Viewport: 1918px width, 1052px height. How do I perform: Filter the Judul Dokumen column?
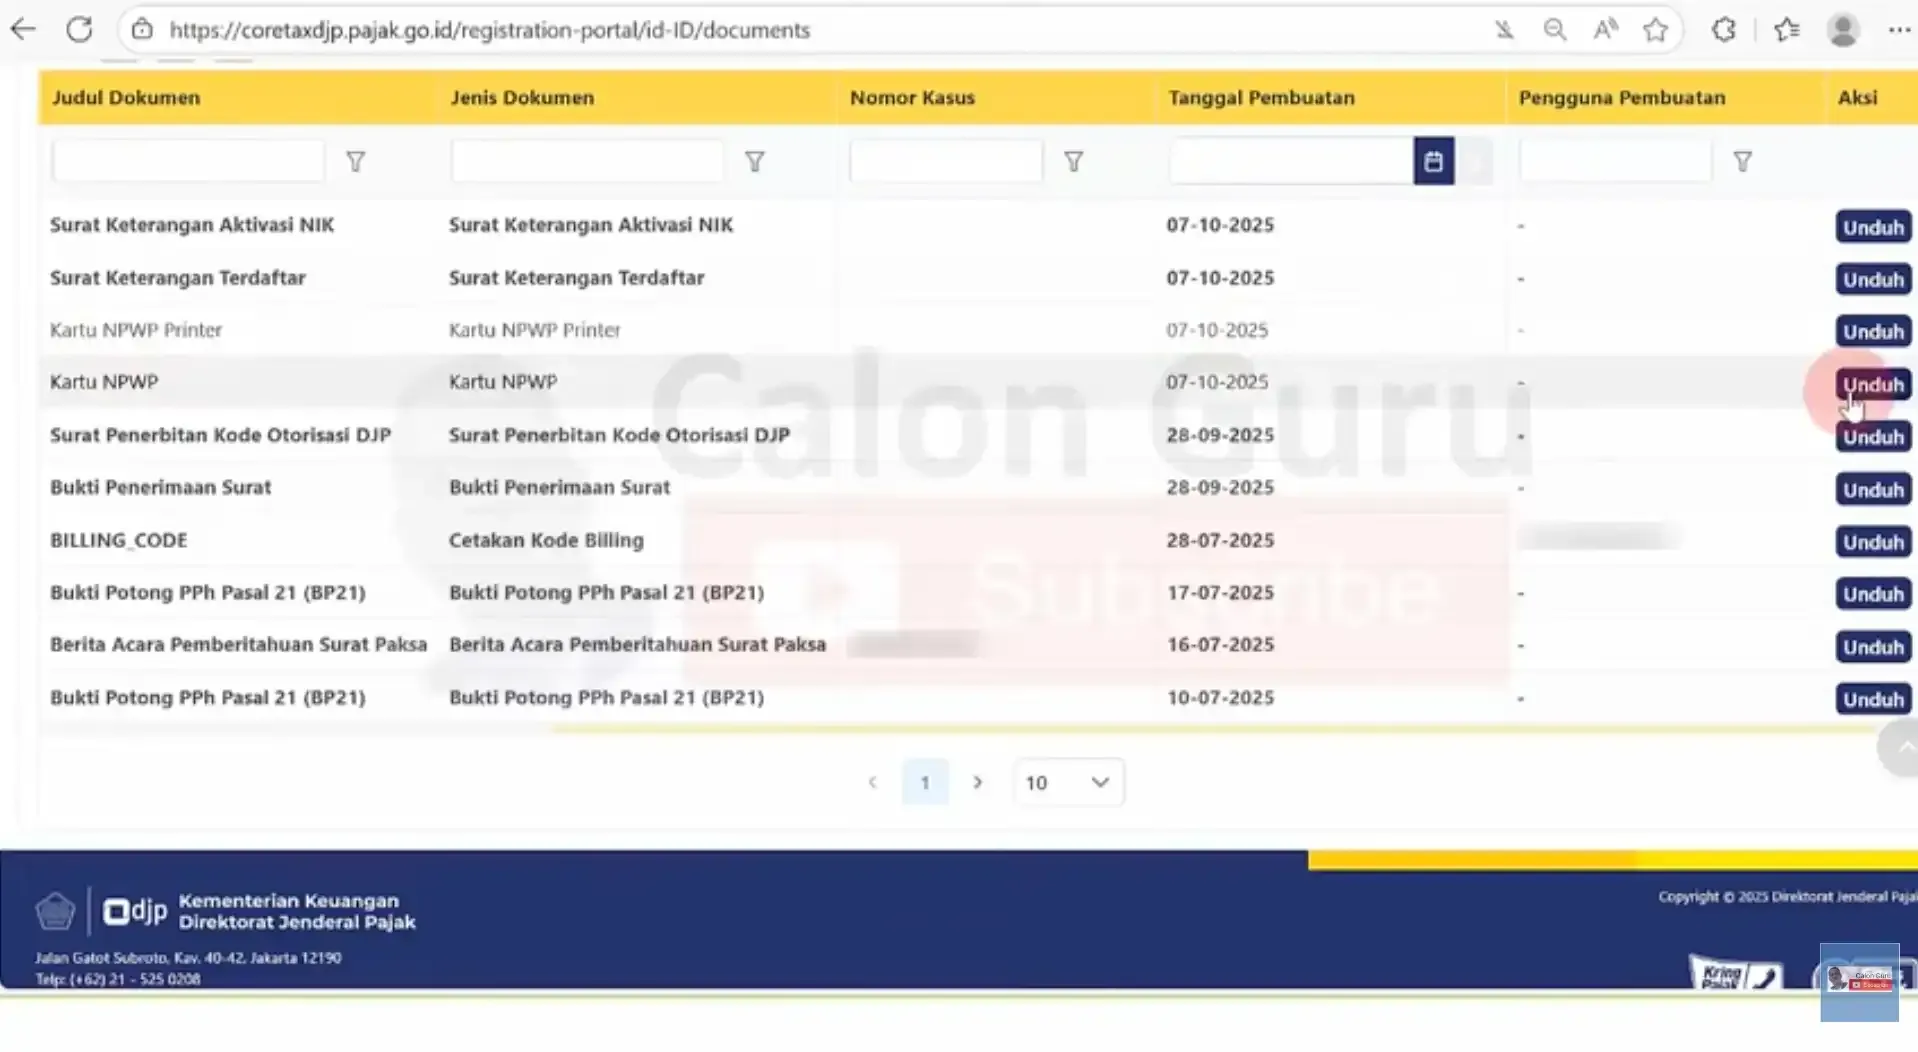tap(355, 160)
